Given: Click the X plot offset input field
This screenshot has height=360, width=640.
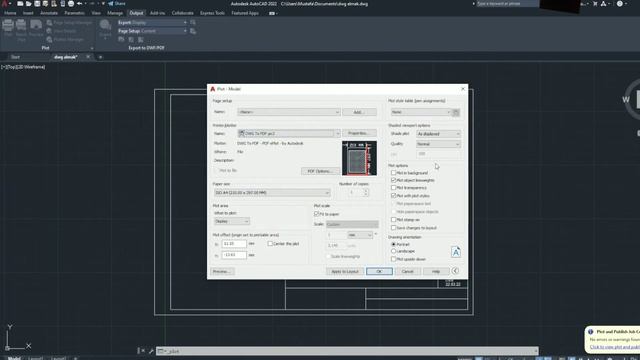Looking at the screenshot, I should click(x=234, y=244).
